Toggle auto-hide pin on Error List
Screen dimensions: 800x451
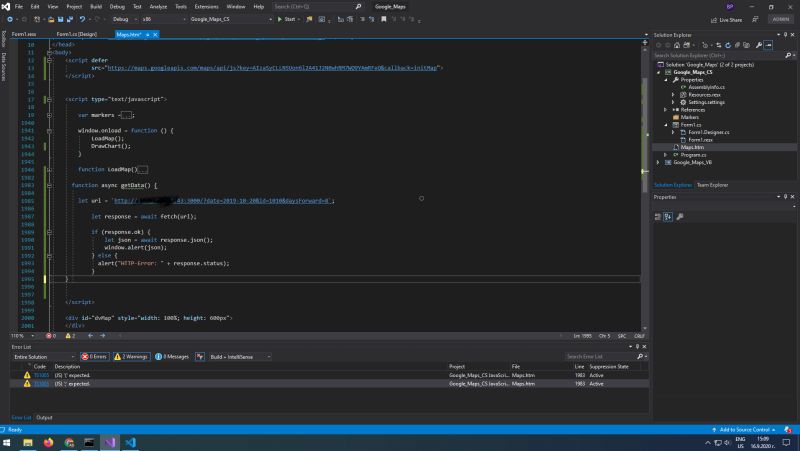[637, 346]
